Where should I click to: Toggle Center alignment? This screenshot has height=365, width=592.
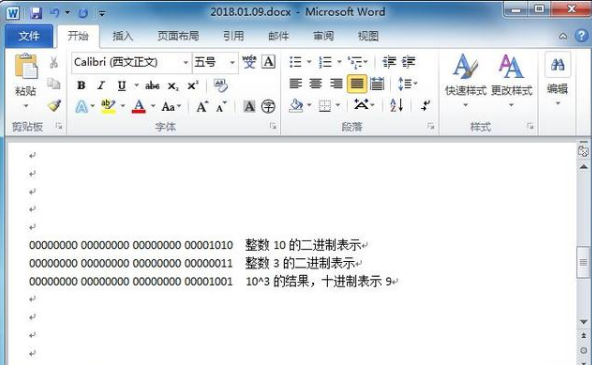pos(316,83)
